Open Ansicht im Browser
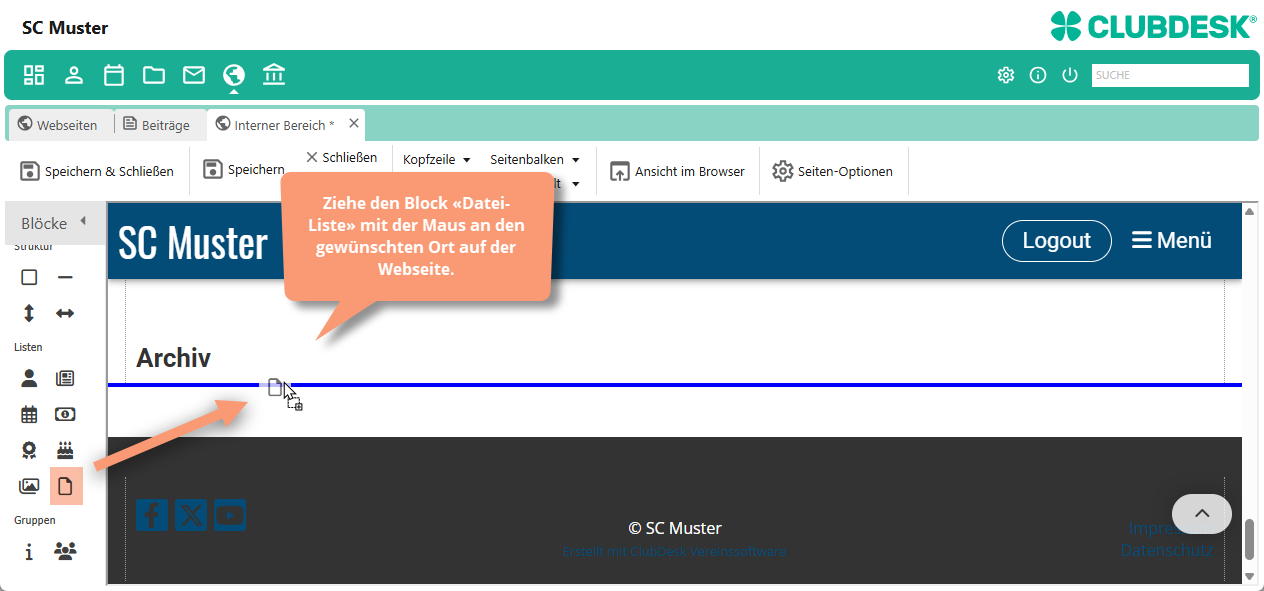This screenshot has width=1264, height=591. [678, 171]
